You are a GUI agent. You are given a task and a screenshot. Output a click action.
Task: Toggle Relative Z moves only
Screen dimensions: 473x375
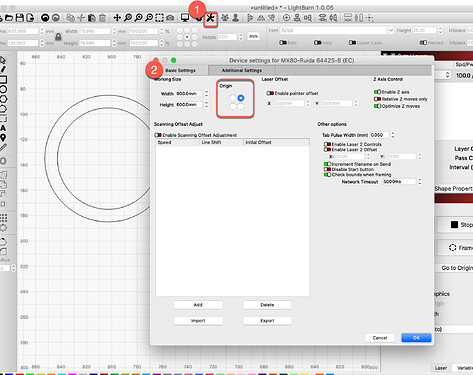pos(377,99)
